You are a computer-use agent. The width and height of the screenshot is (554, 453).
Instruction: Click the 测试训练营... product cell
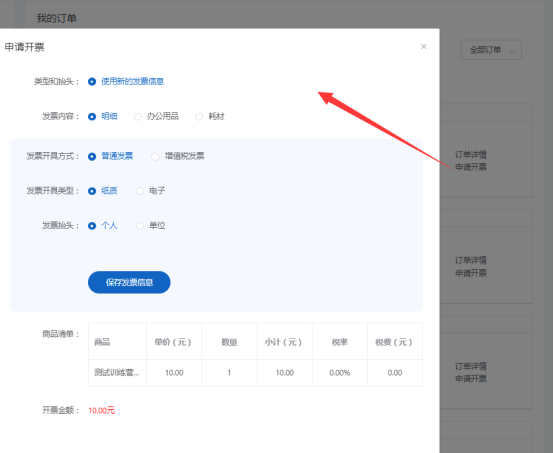(117, 373)
